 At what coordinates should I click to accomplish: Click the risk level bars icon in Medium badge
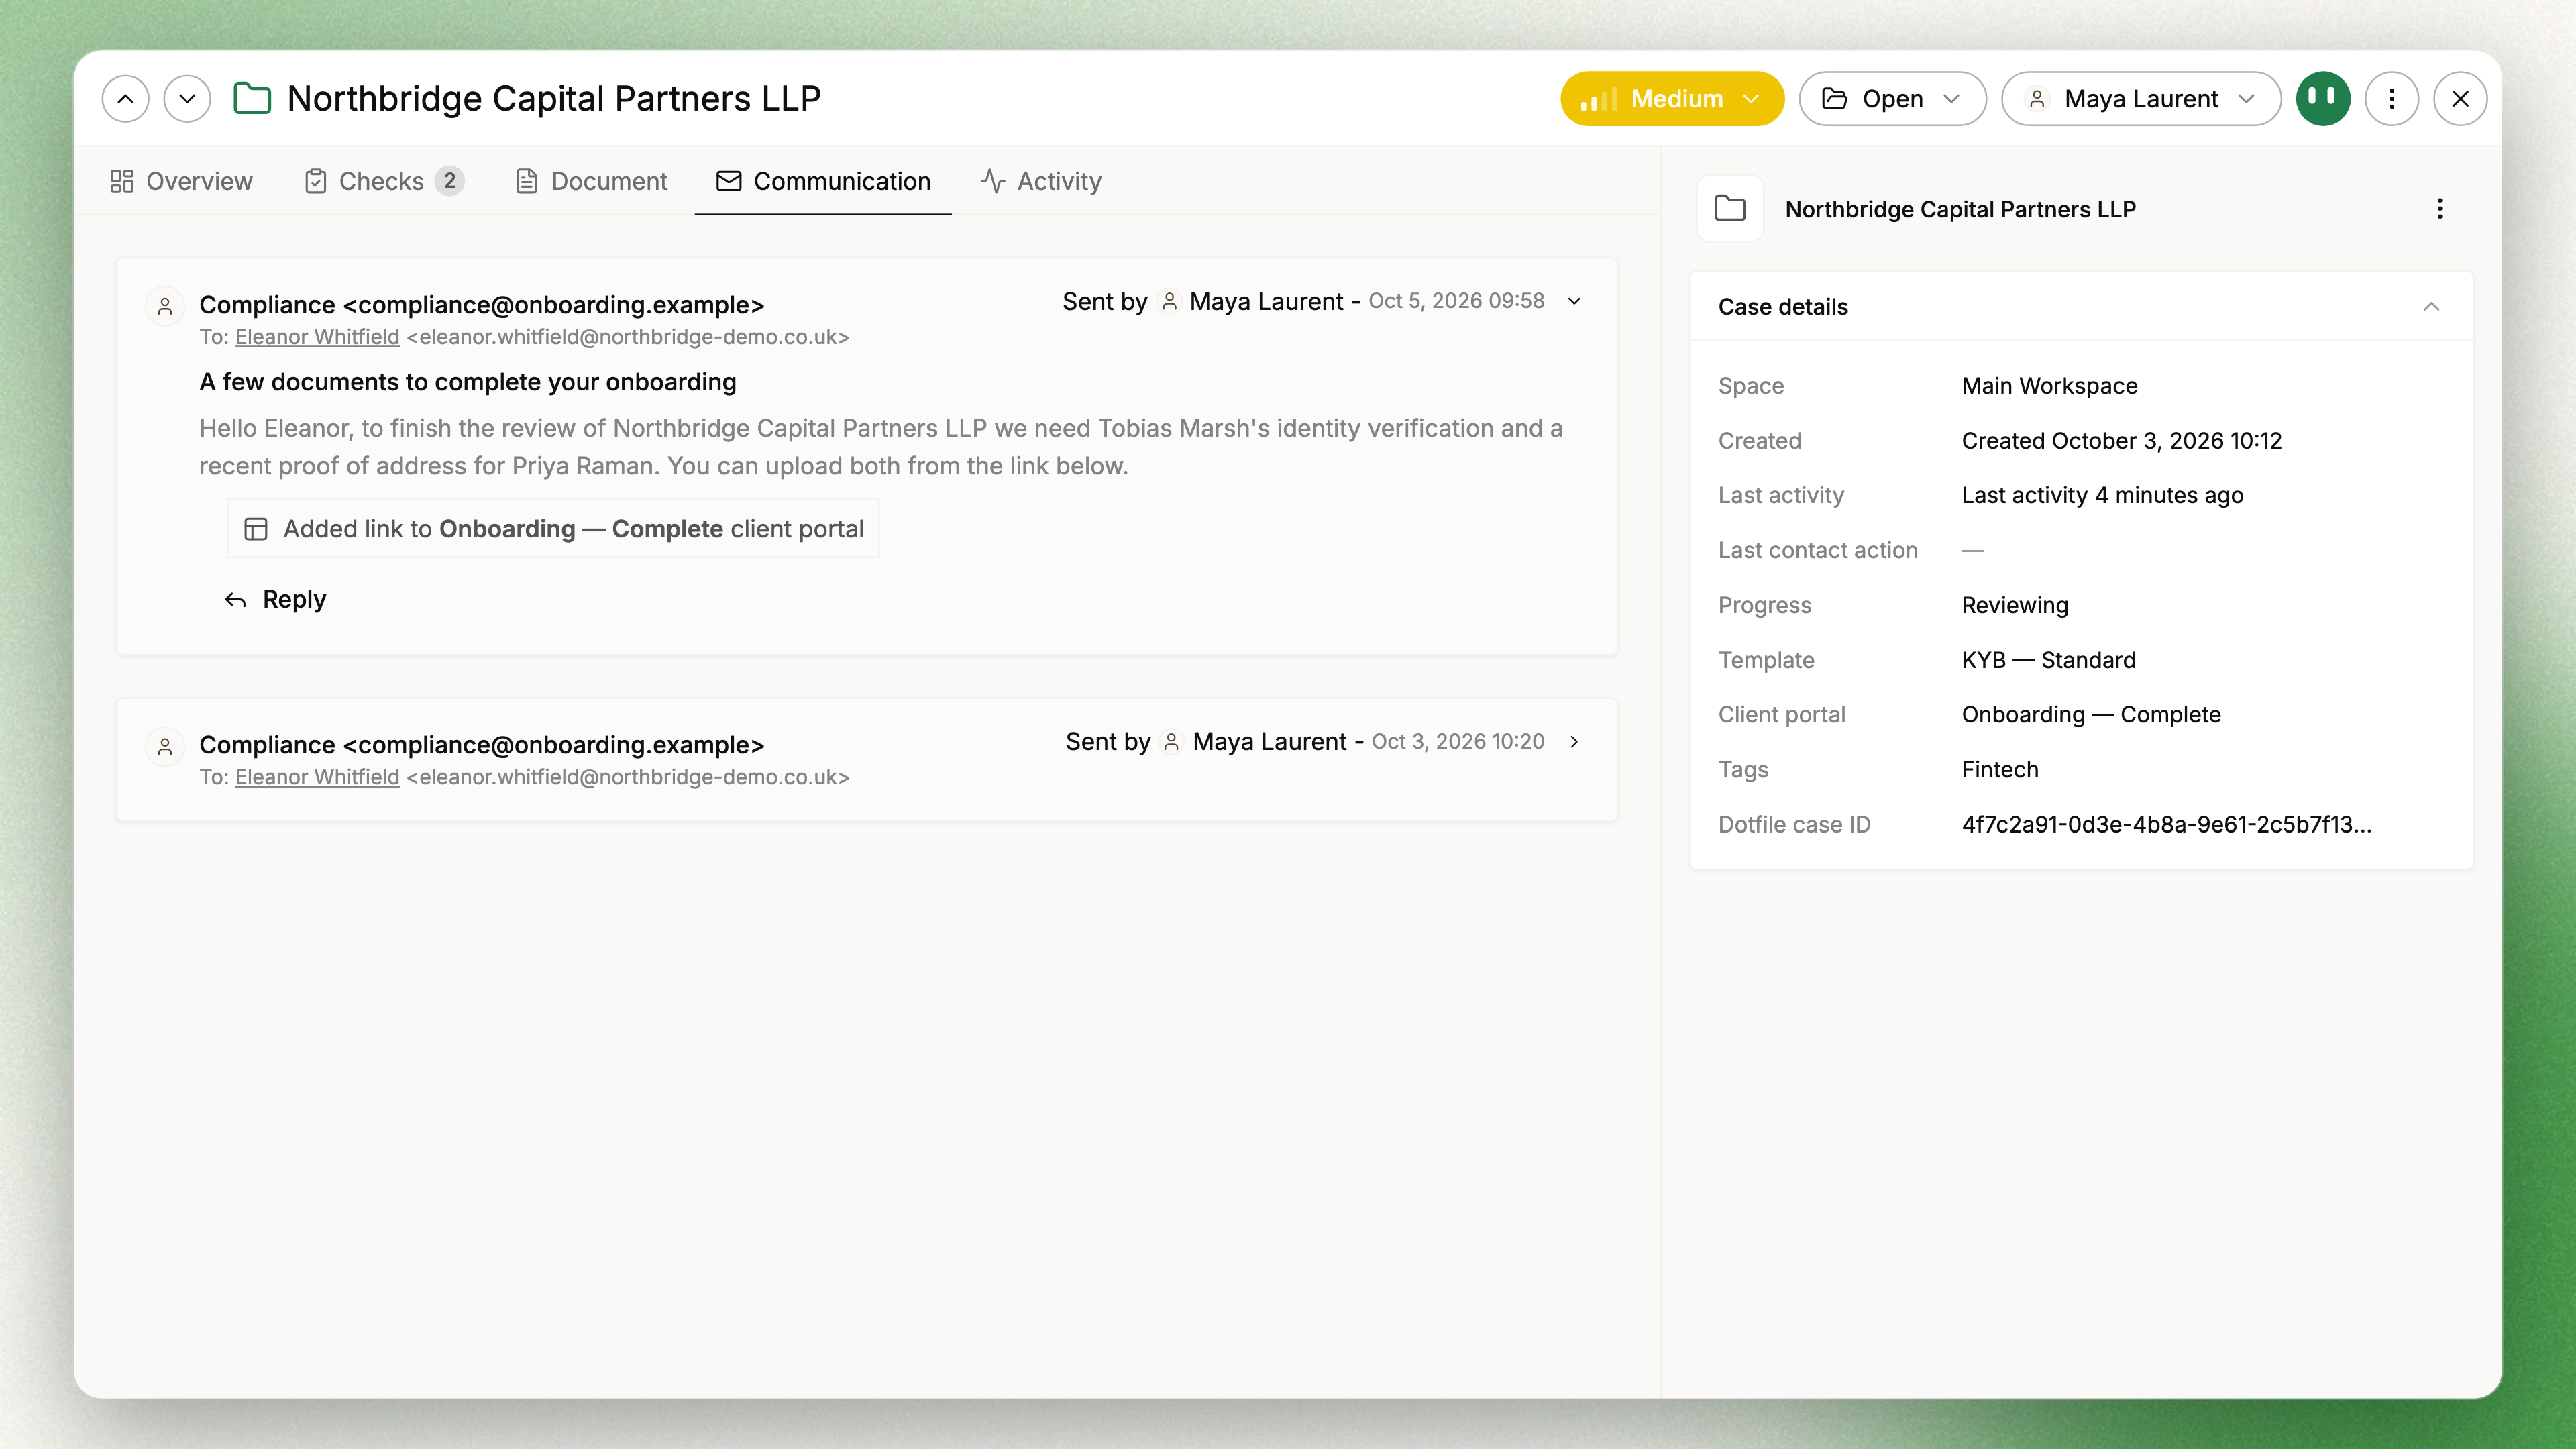(1598, 99)
